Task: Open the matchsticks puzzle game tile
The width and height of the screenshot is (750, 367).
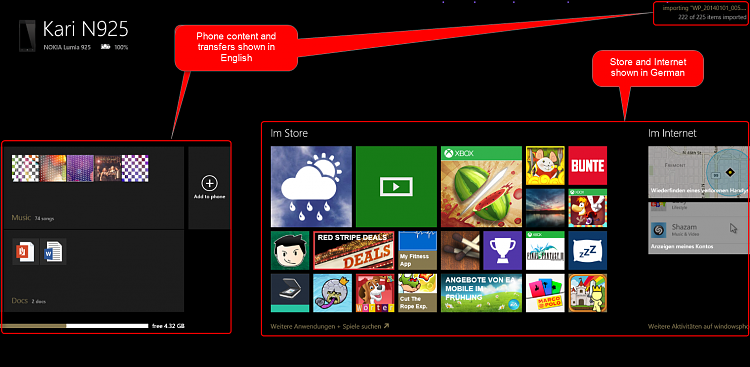Action: 460,250
